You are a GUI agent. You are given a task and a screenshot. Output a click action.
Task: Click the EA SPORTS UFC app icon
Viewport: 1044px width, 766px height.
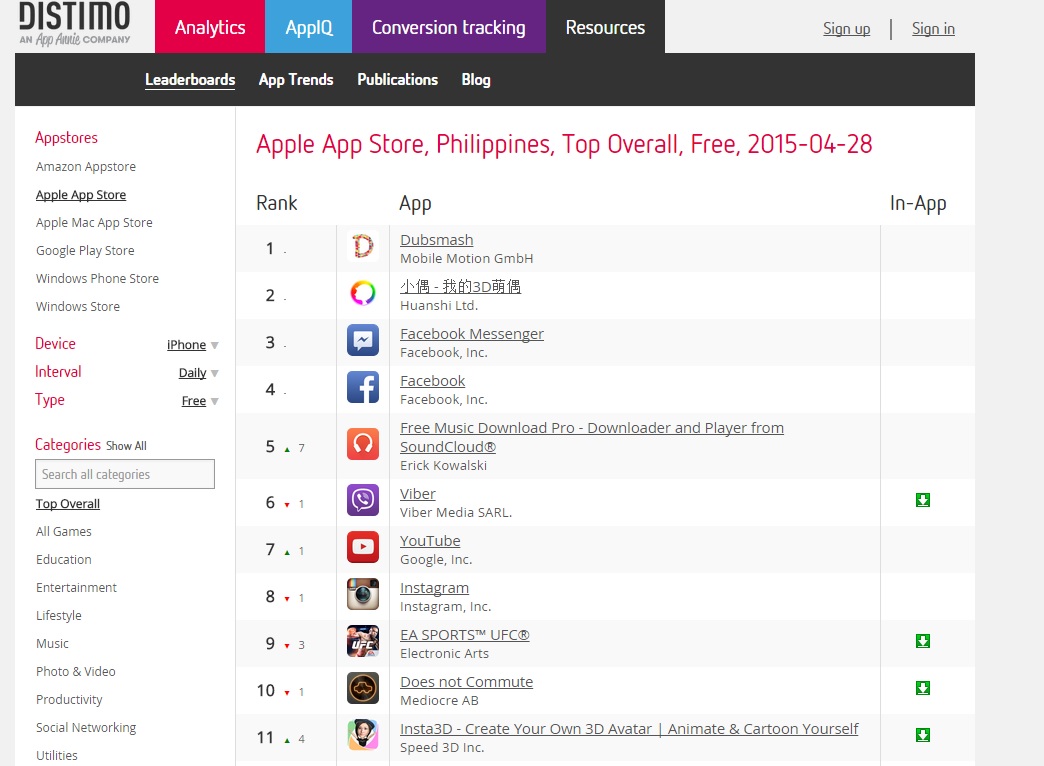pos(363,641)
